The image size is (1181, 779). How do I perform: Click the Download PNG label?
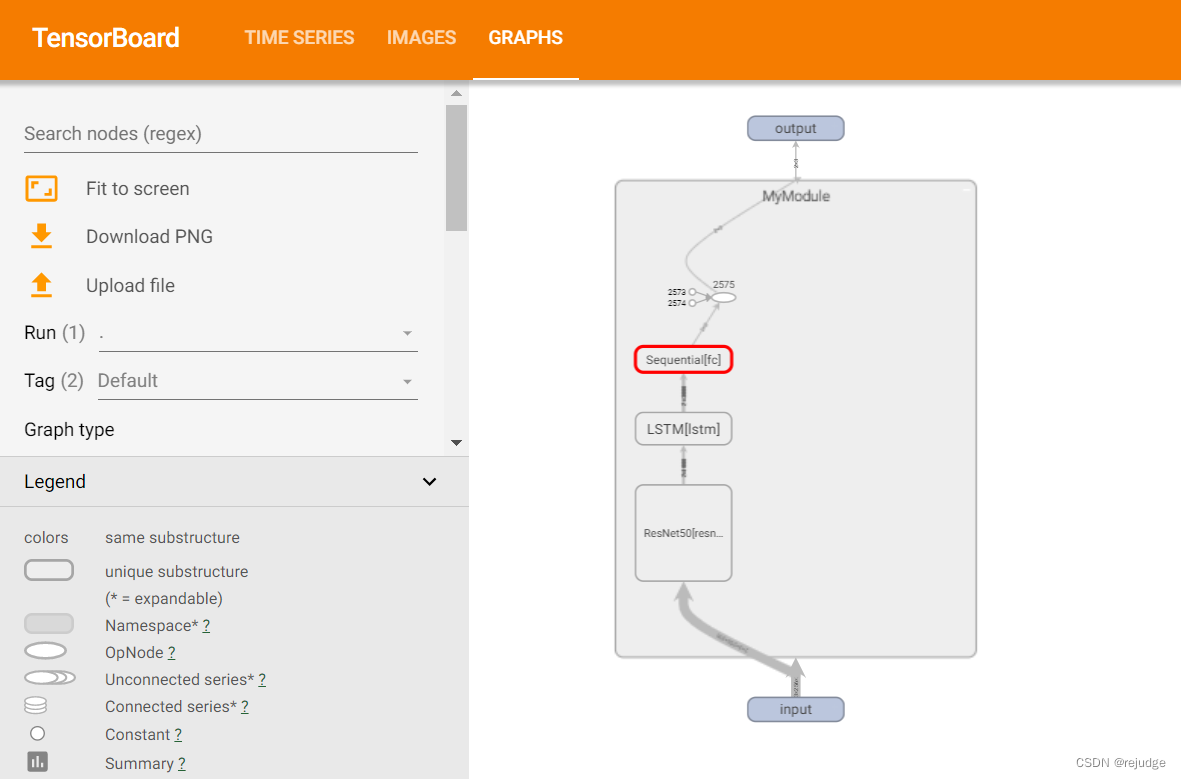click(x=149, y=237)
